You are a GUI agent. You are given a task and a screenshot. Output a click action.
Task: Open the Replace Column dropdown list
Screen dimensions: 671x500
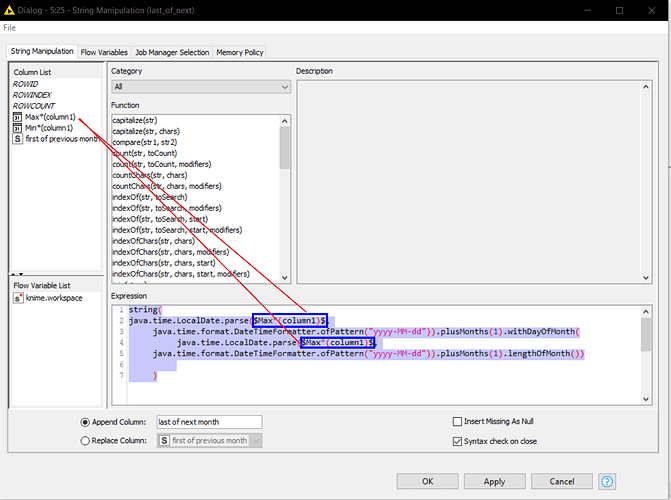[258, 440]
